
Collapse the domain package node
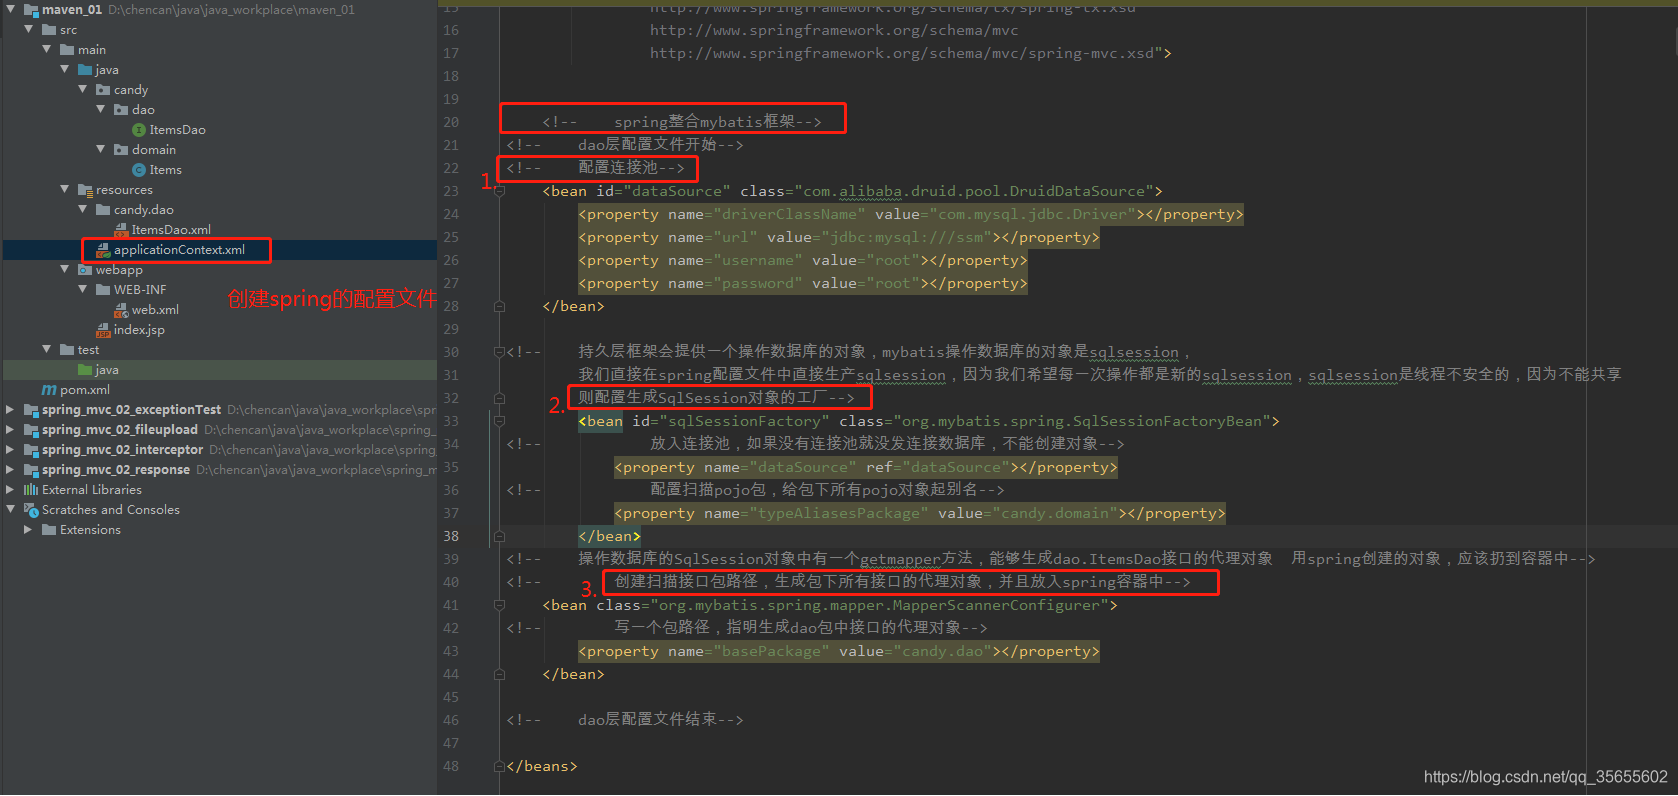click(x=100, y=149)
